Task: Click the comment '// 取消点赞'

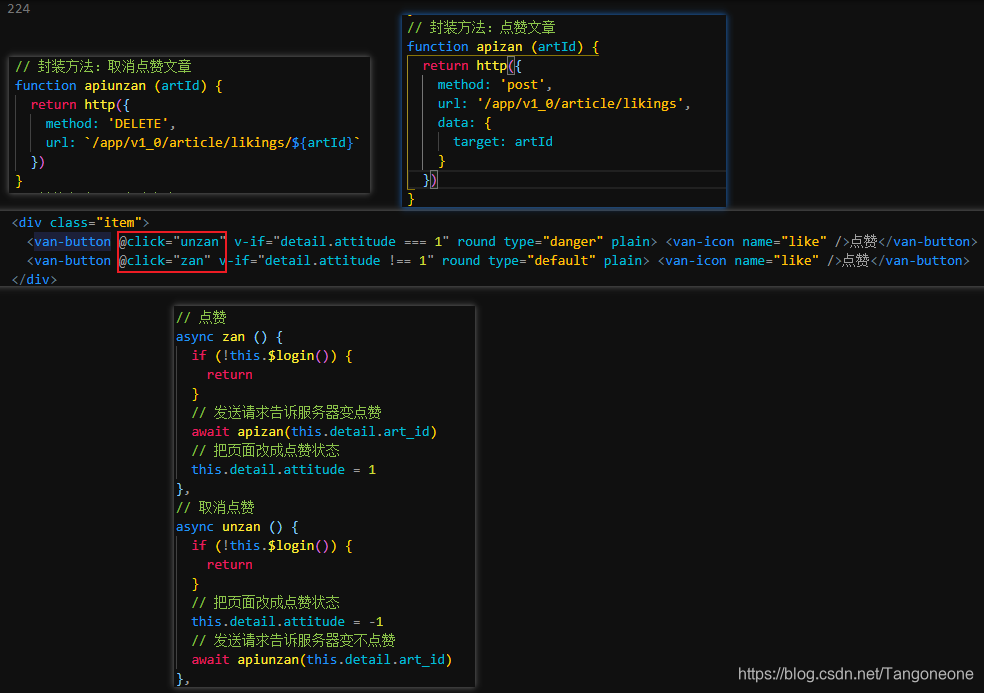Action: click(215, 507)
